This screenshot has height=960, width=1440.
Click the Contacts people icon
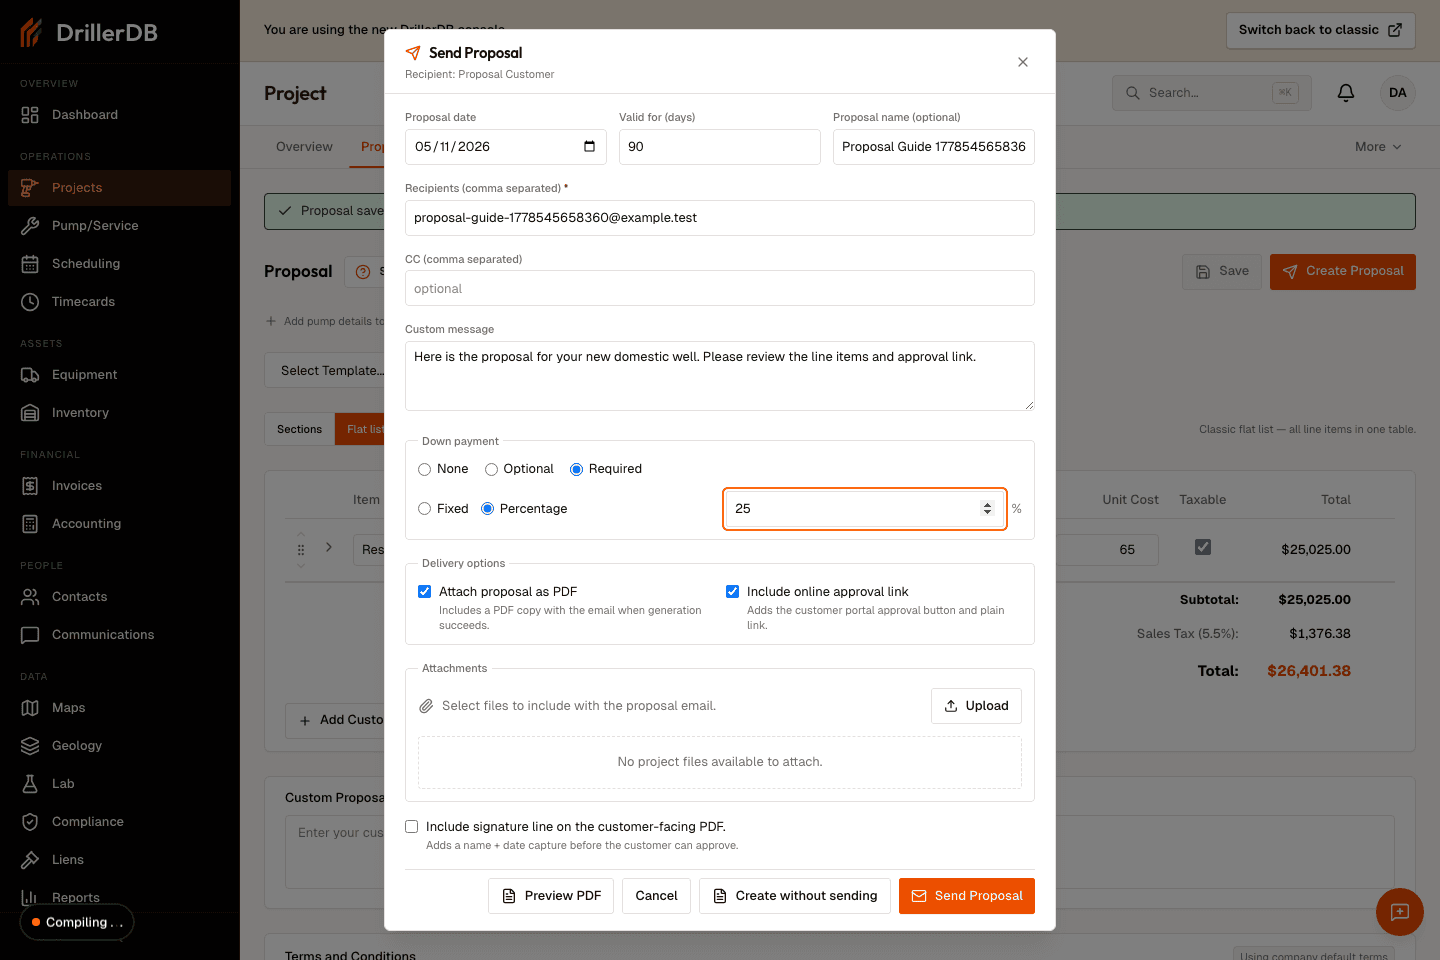coord(30,597)
